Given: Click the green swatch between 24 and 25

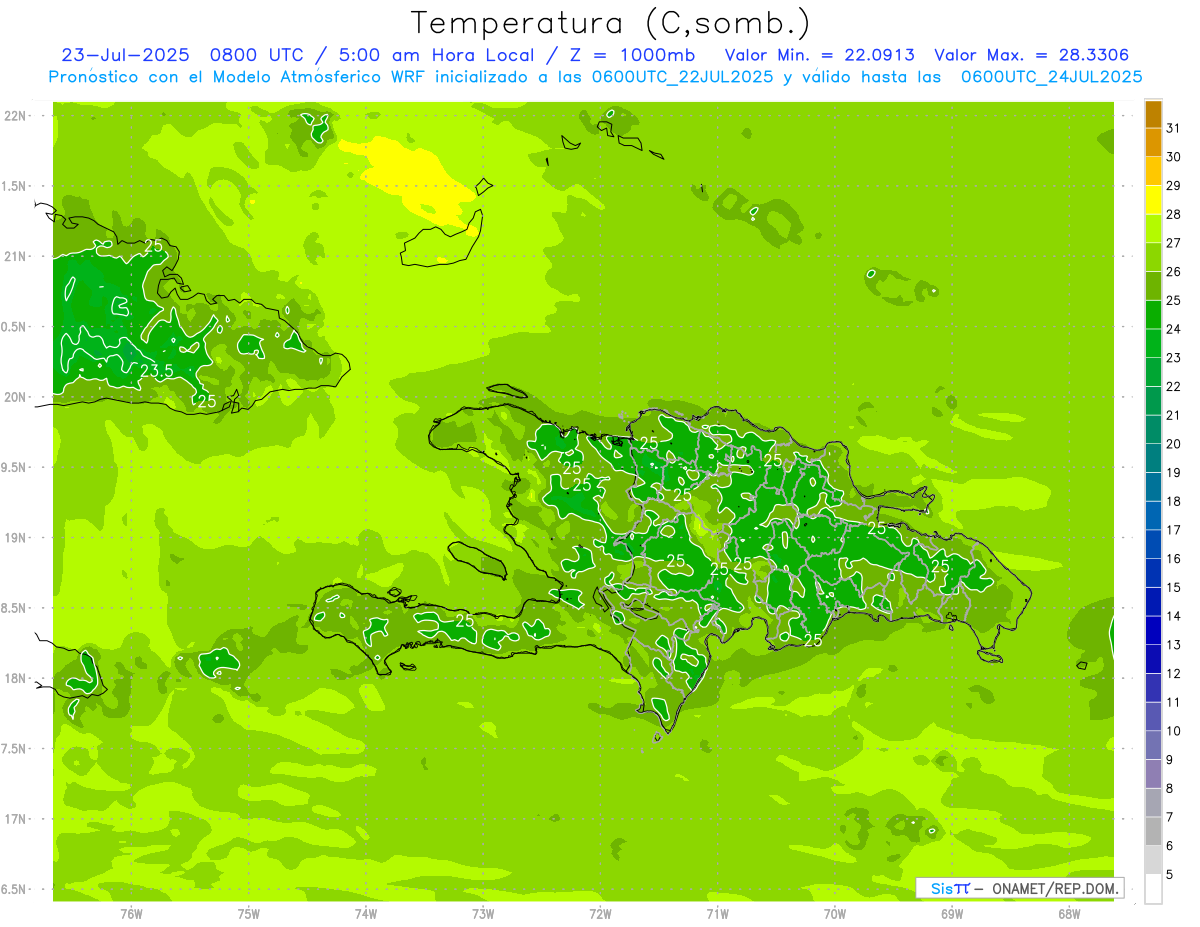Looking at the screenshot, I should (x=1153, y=315).
